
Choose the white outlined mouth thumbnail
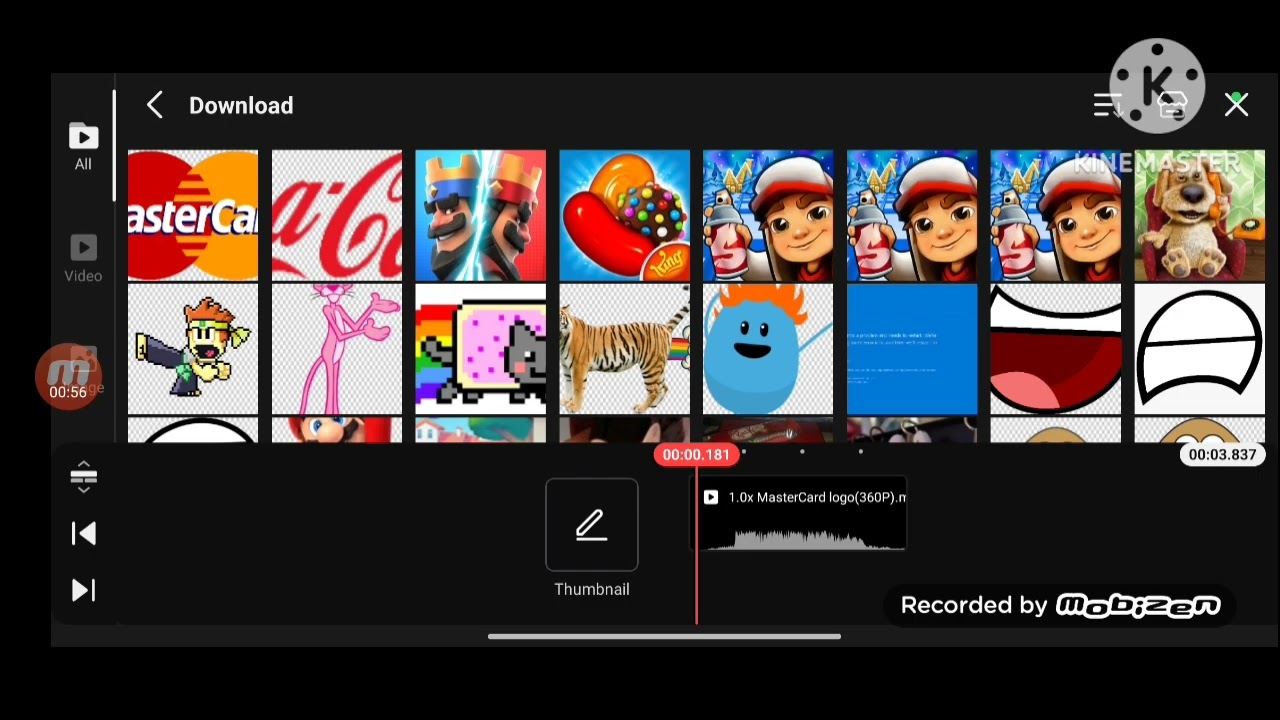click(x=1200, y=349)
